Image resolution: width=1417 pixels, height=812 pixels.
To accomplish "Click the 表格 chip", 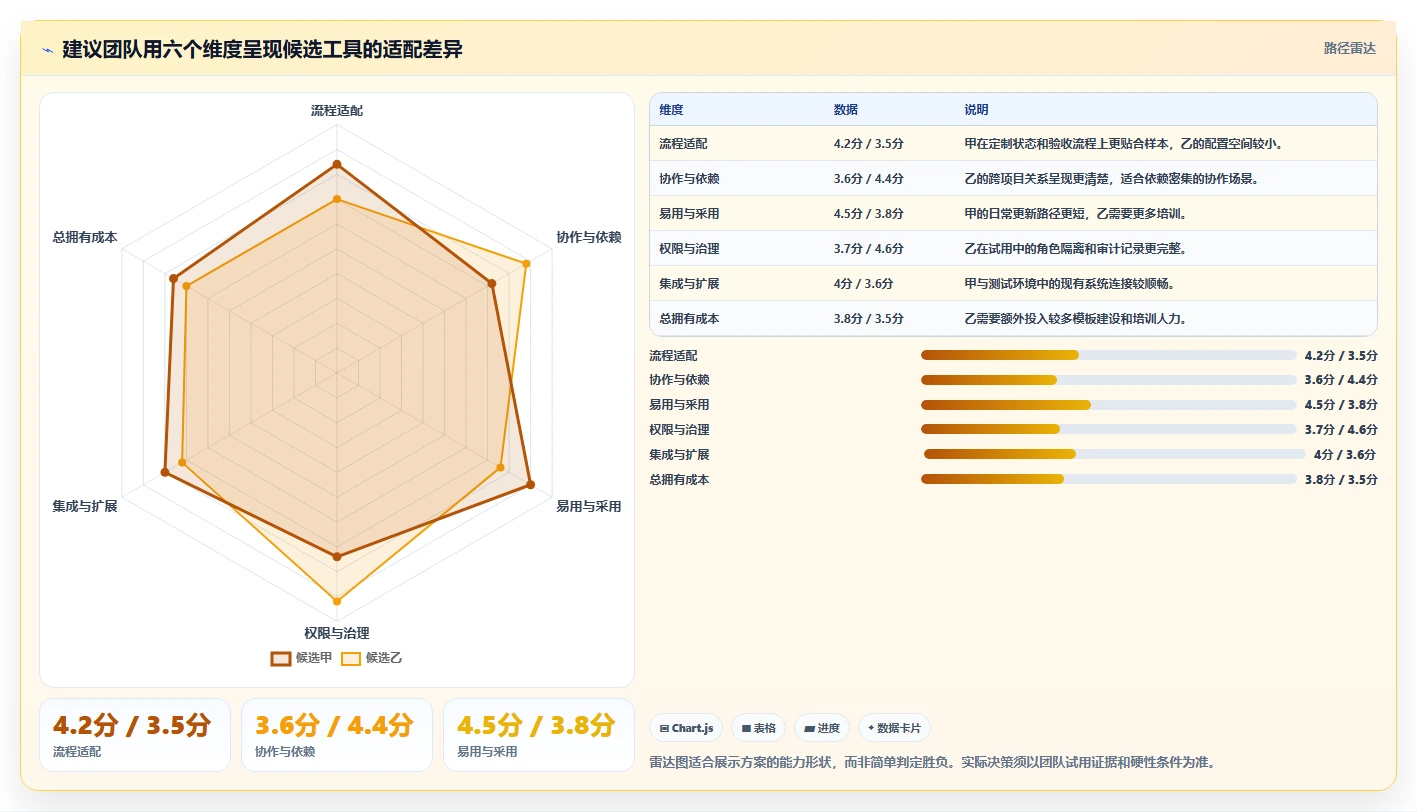I will point(759,728).
